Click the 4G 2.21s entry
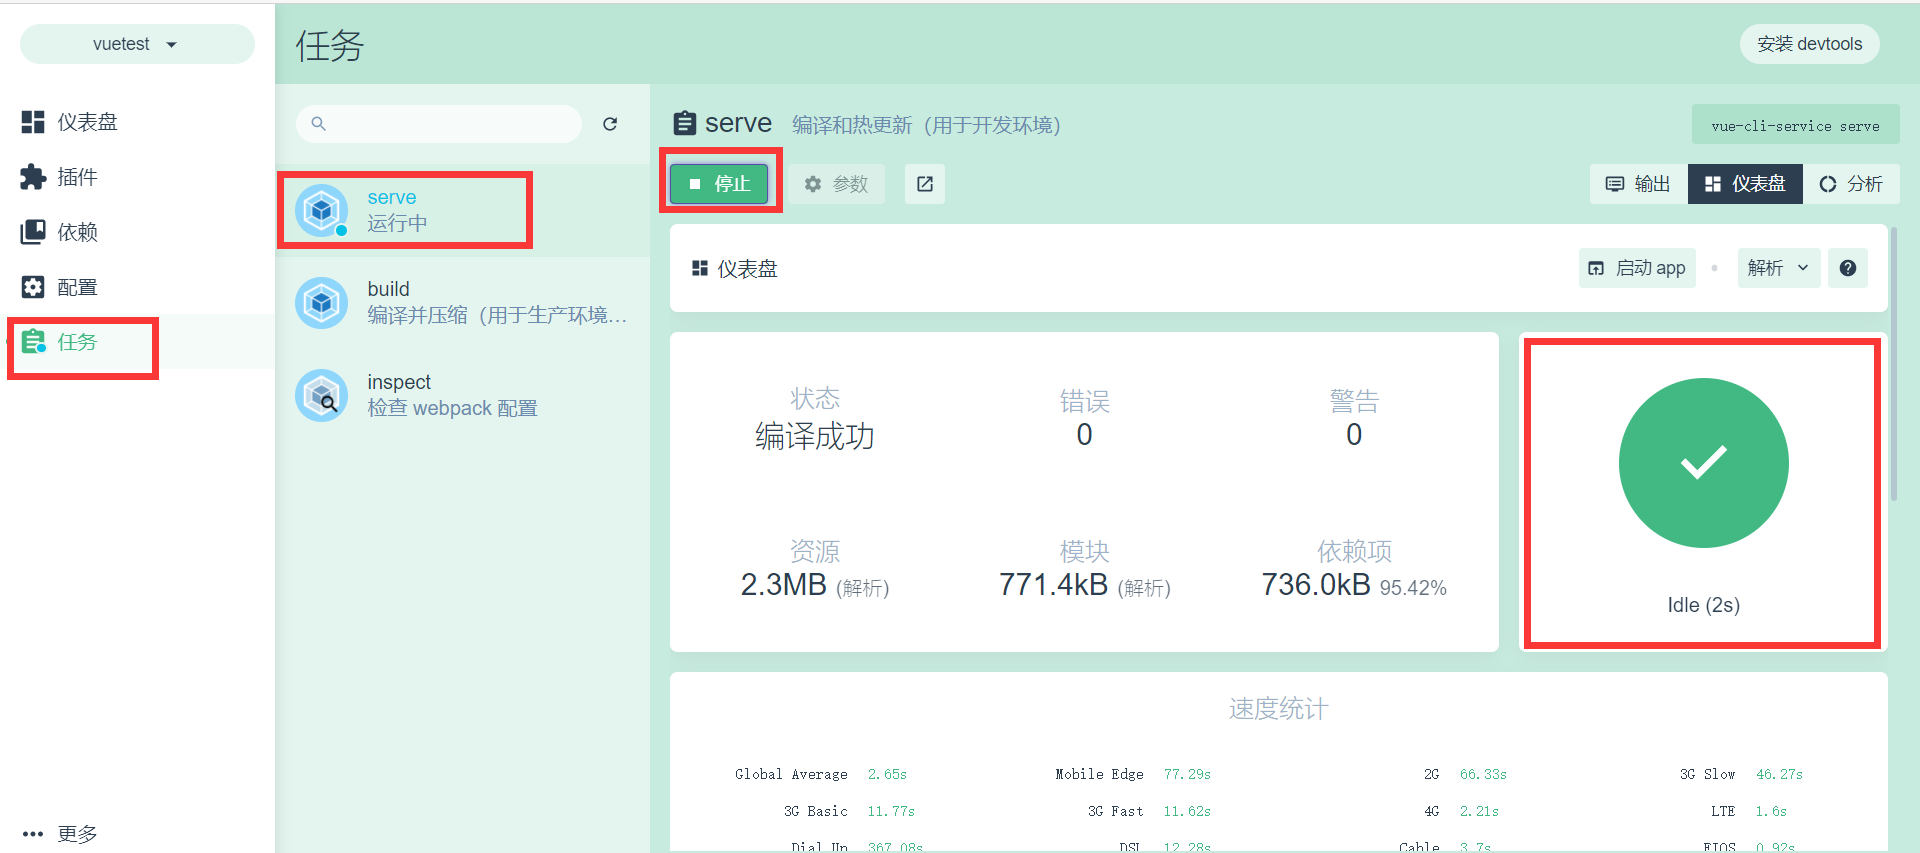 [x=1461, y=811]
